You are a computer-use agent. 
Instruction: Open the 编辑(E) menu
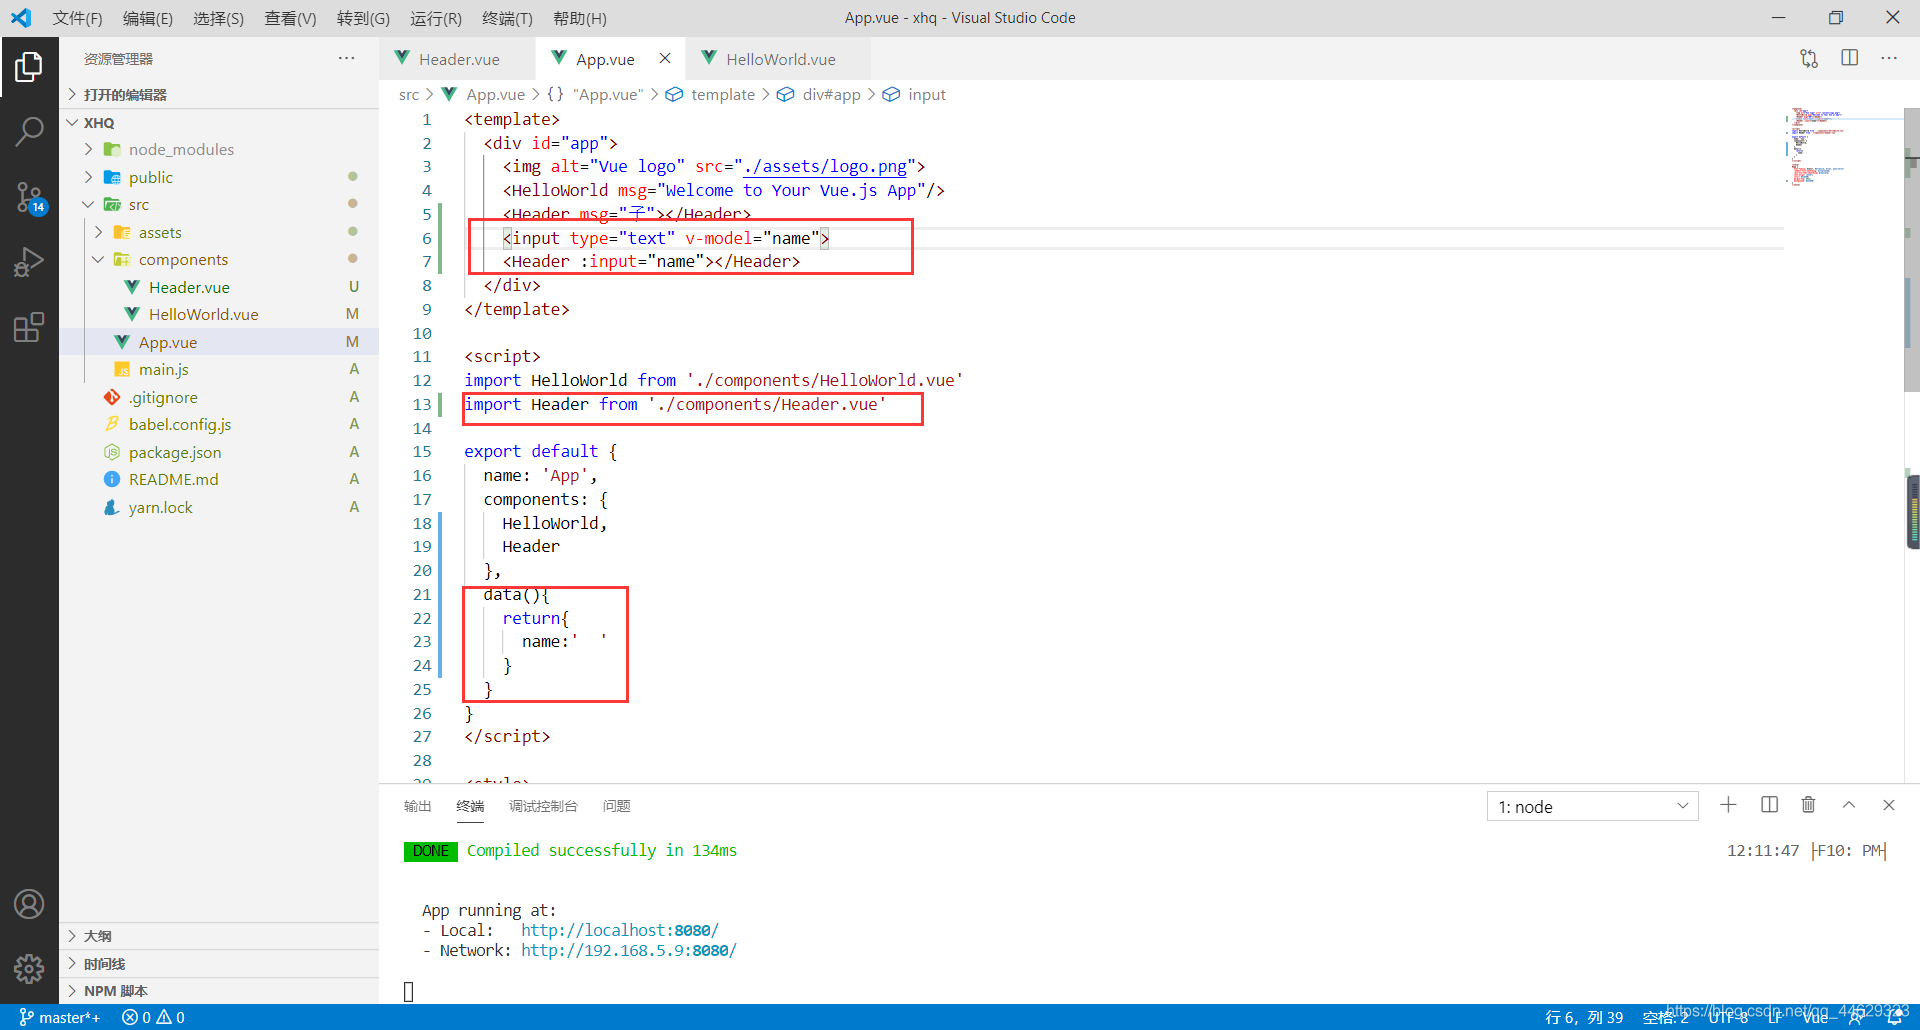148,18
